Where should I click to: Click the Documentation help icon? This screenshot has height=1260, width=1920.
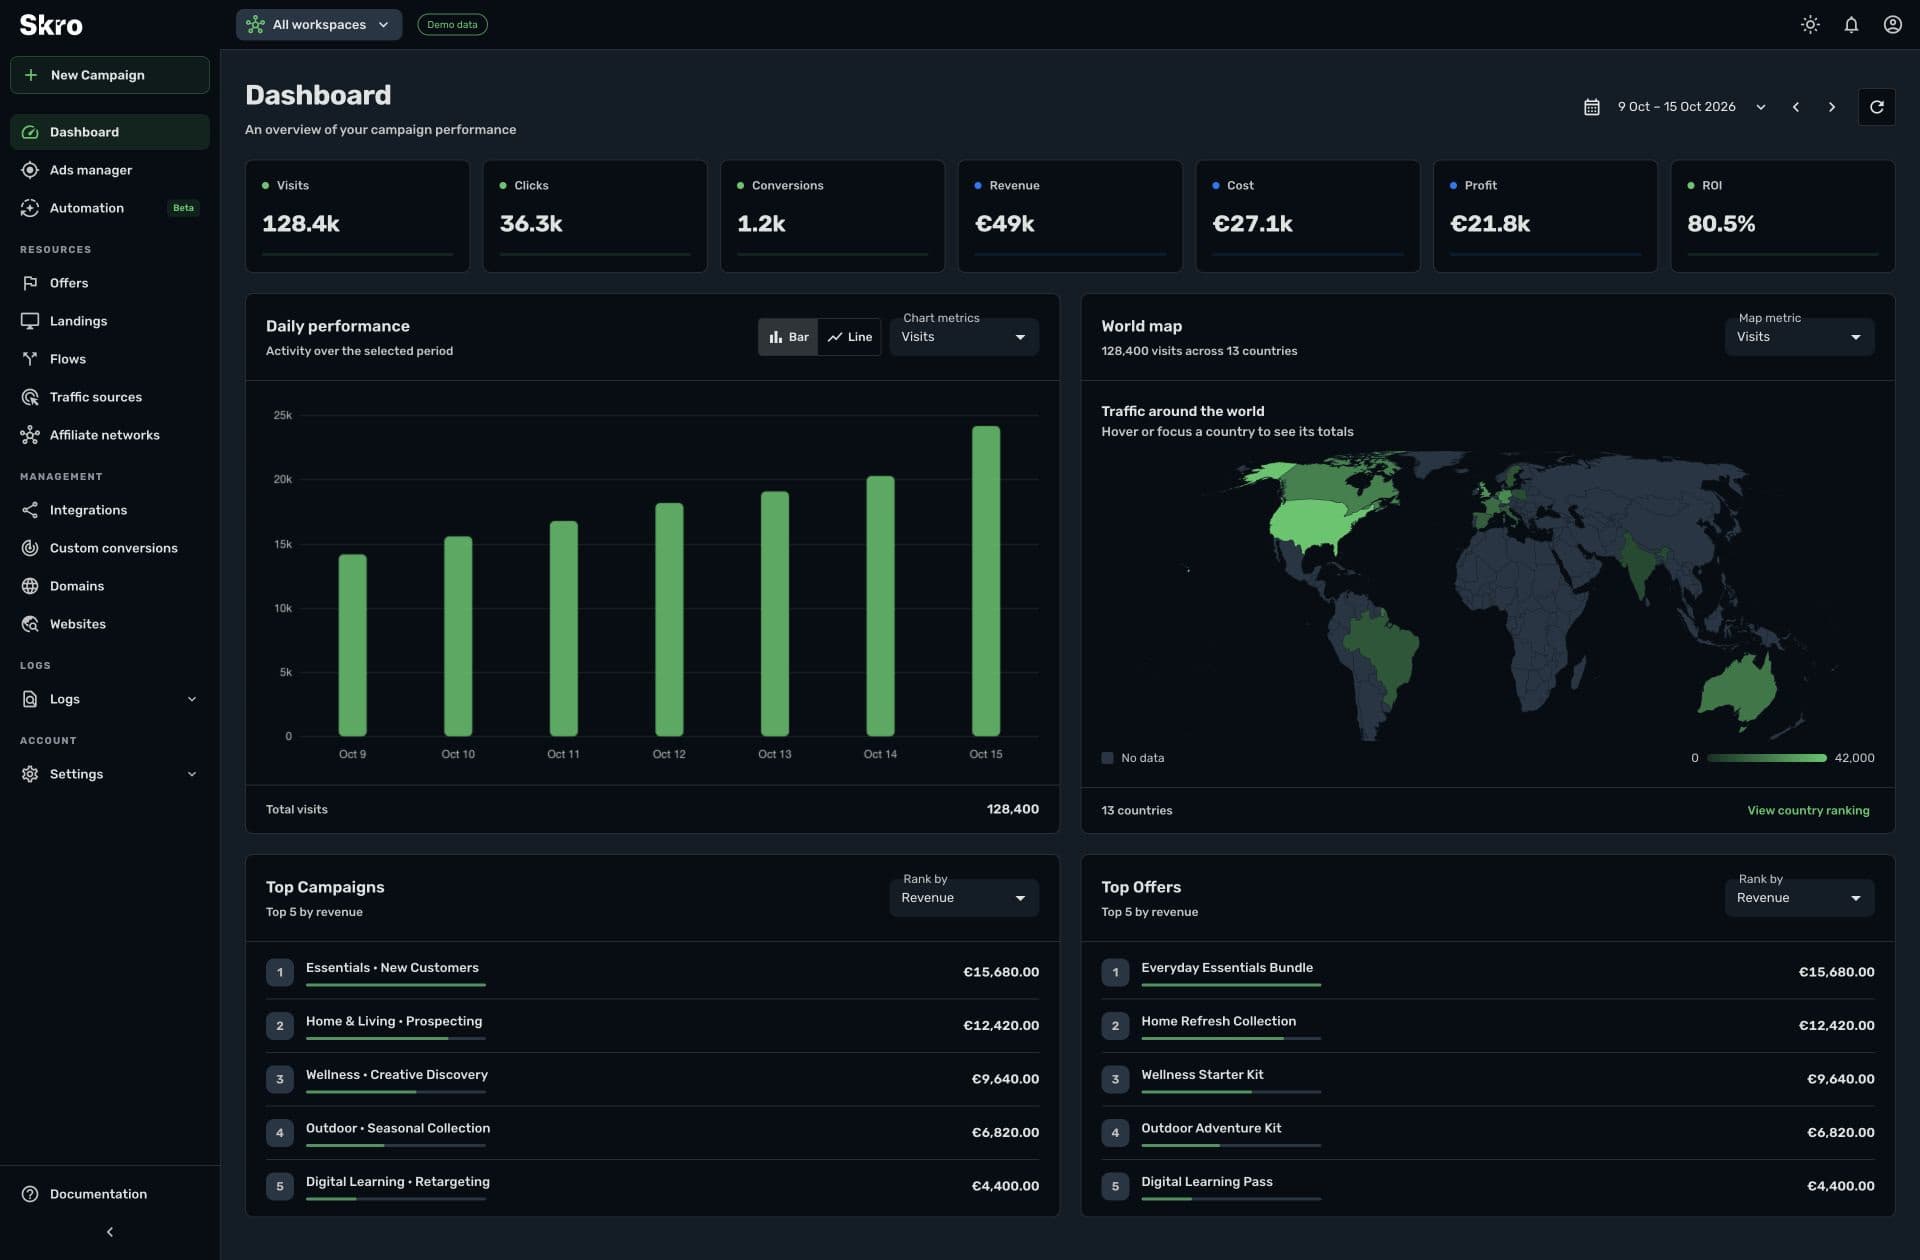click(30, 1194)
